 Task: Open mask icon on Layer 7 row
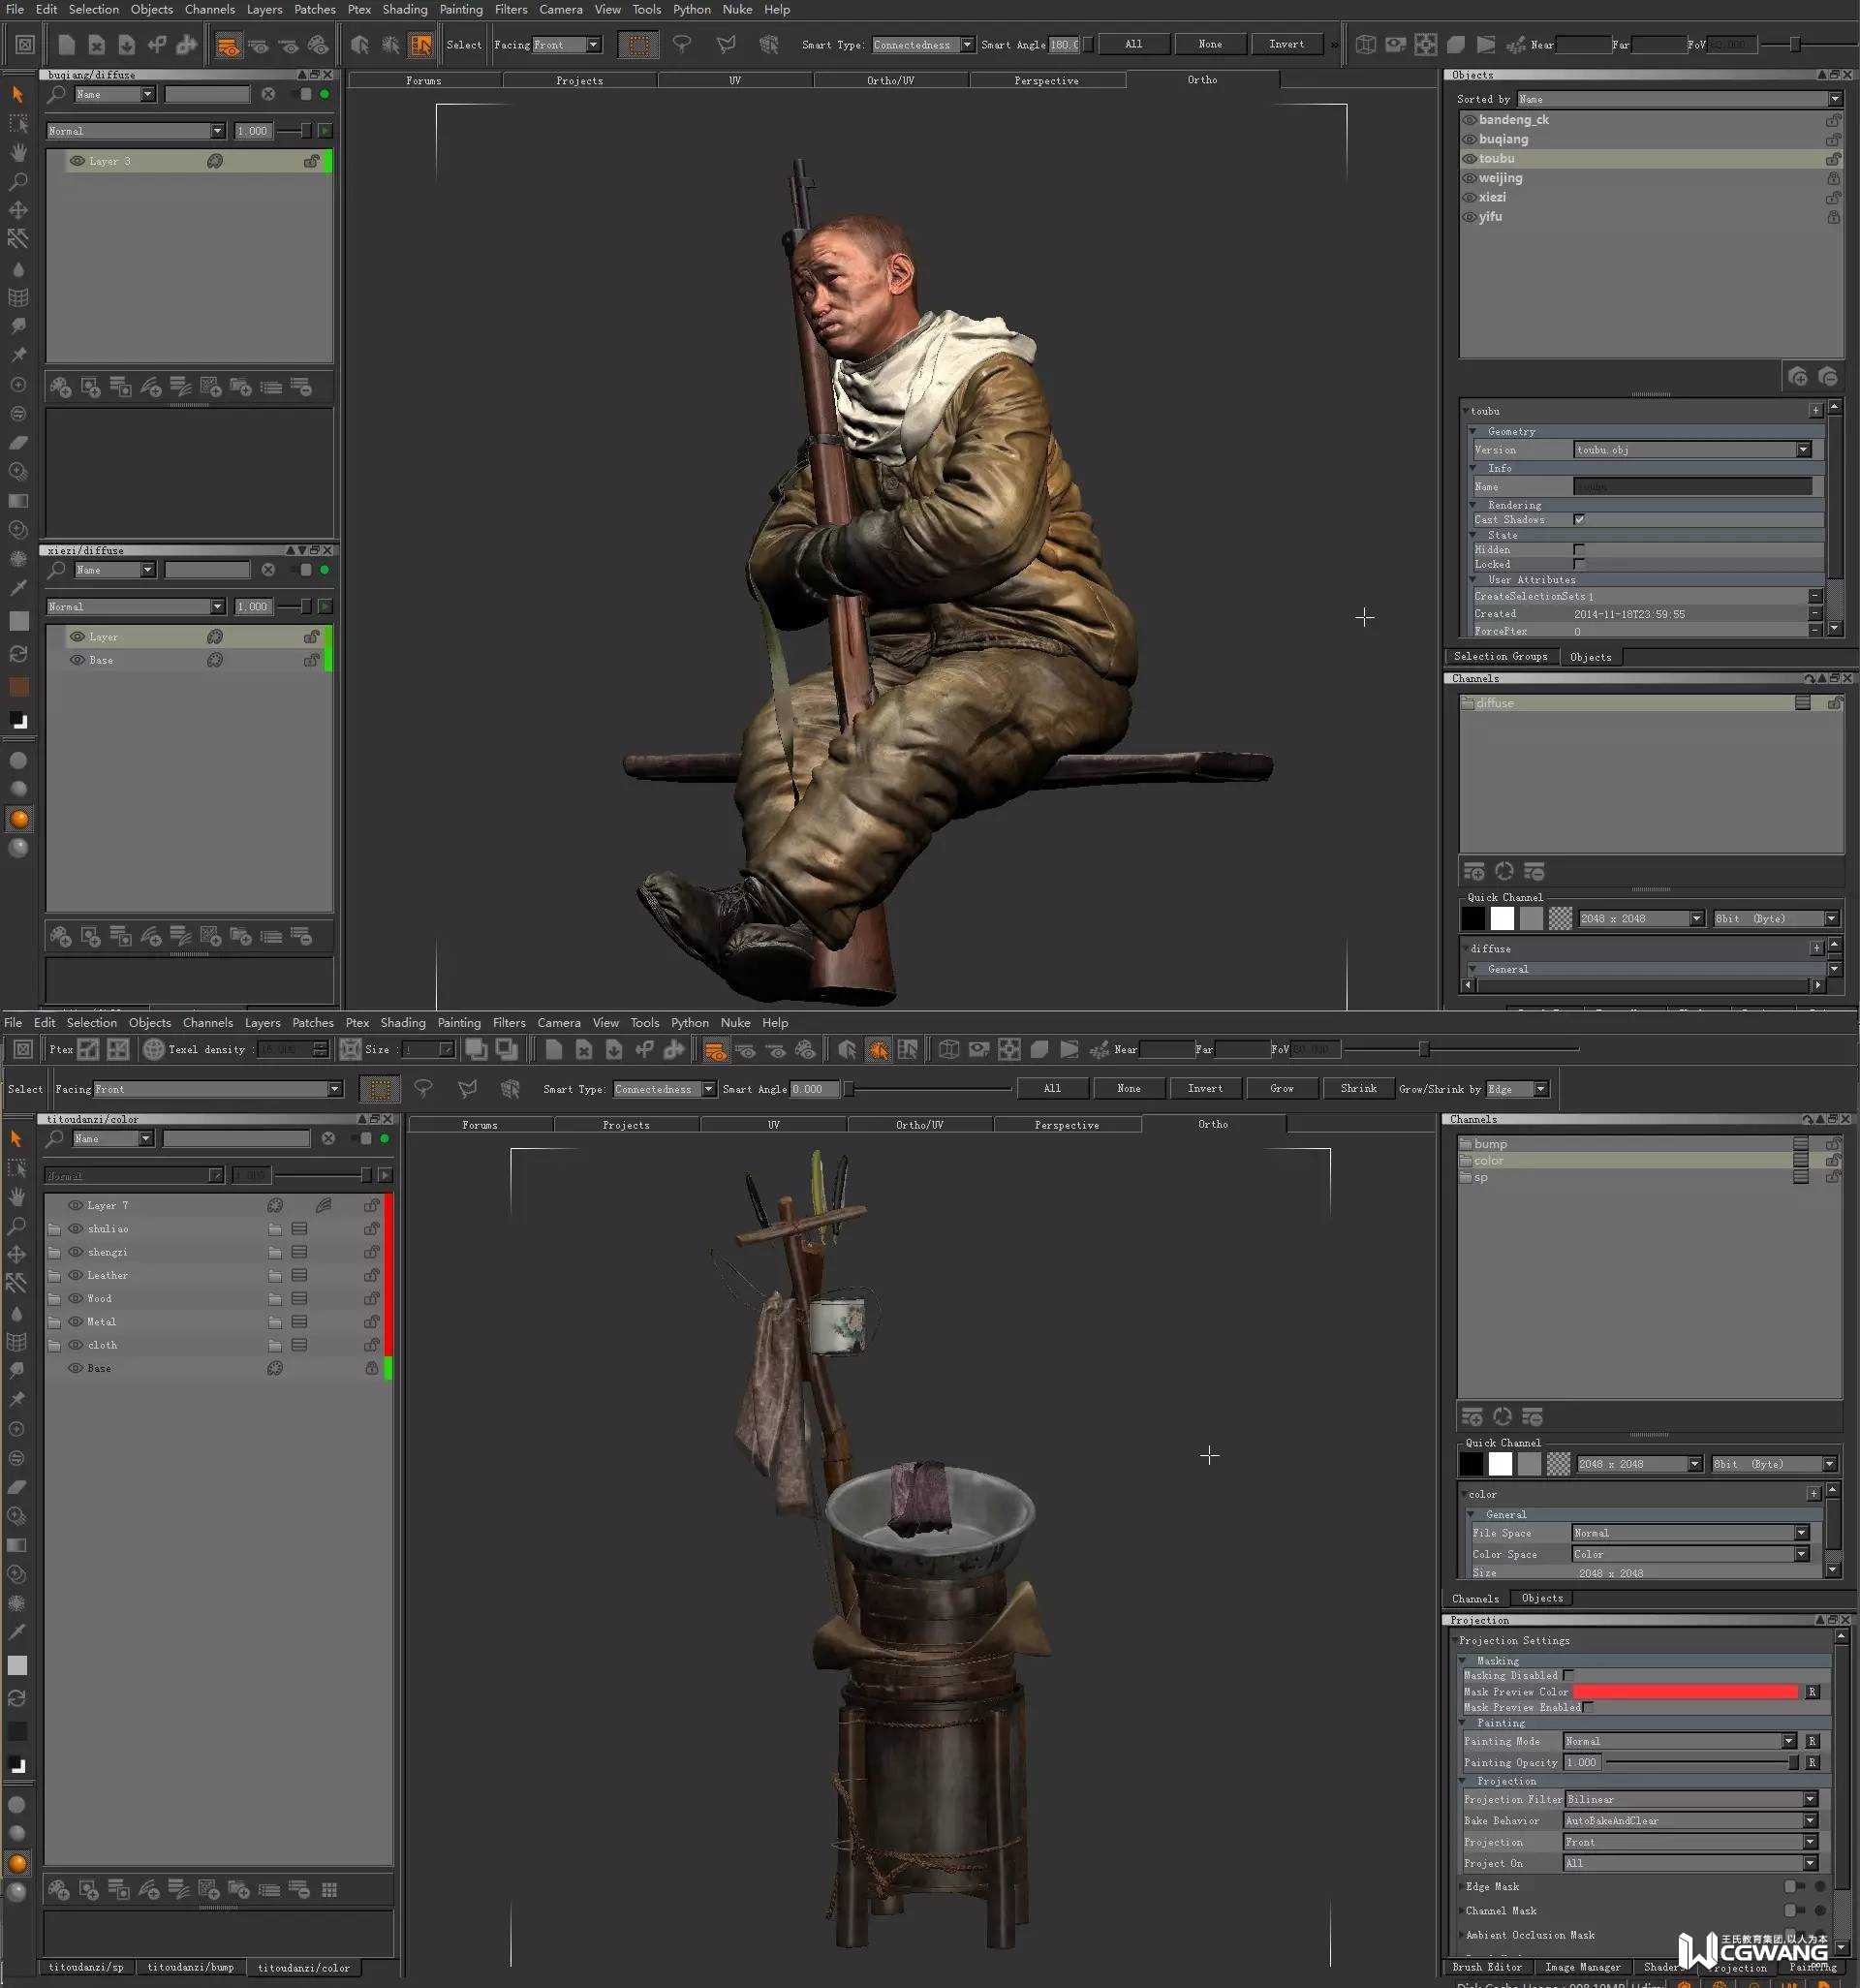323,1206
